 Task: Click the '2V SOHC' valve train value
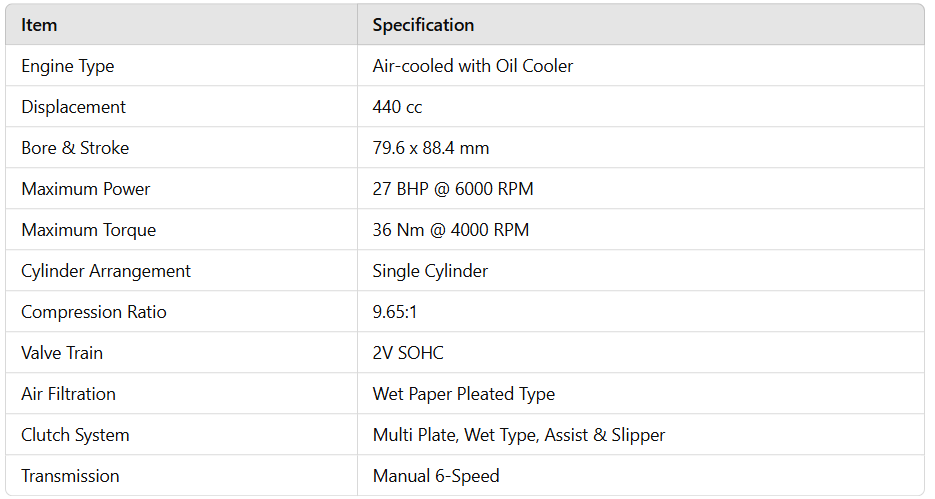(x=408, y=353)
